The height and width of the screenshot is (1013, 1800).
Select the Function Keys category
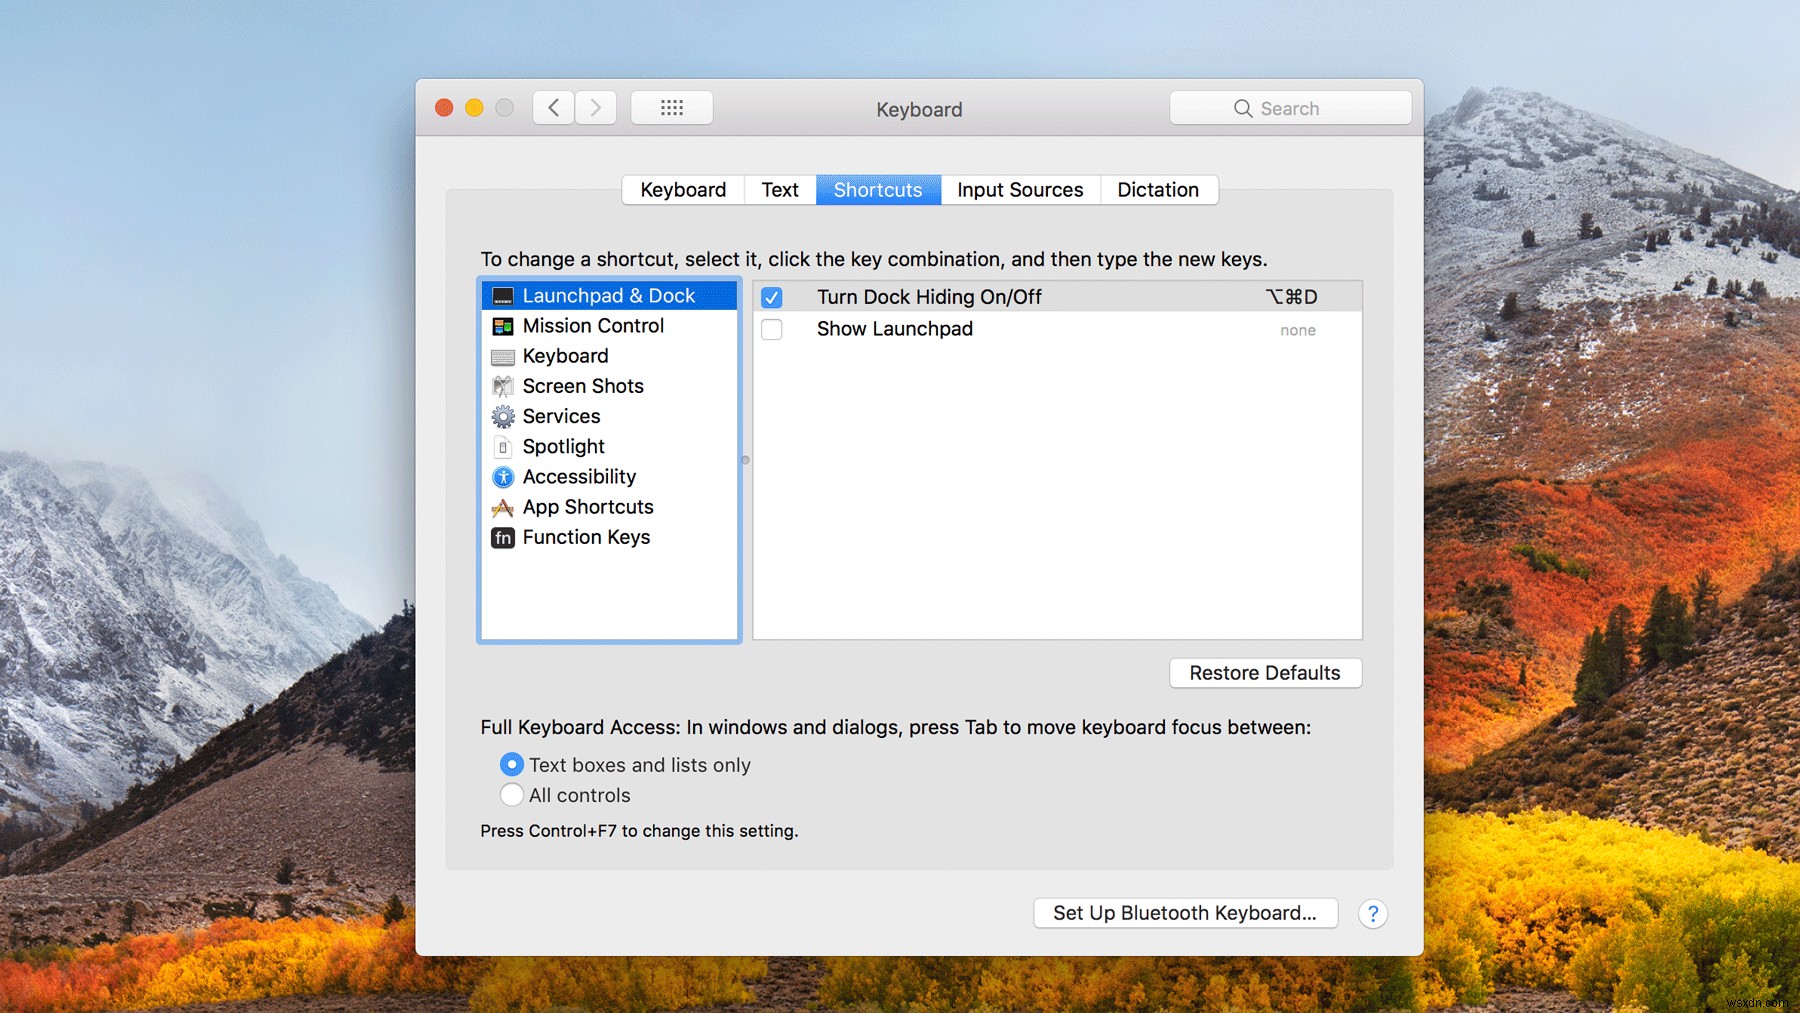[586, 537]
